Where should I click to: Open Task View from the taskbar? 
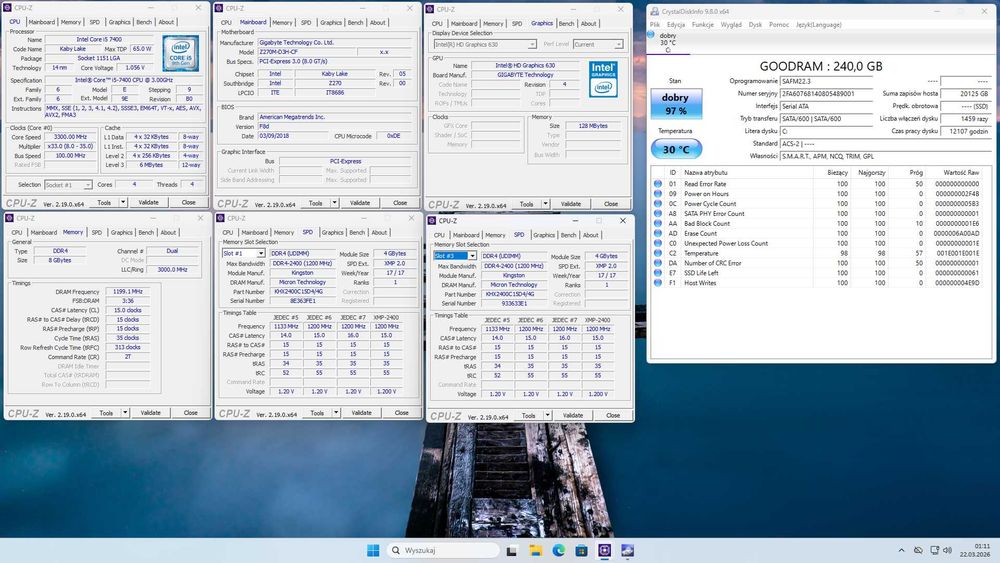point(511,550)
